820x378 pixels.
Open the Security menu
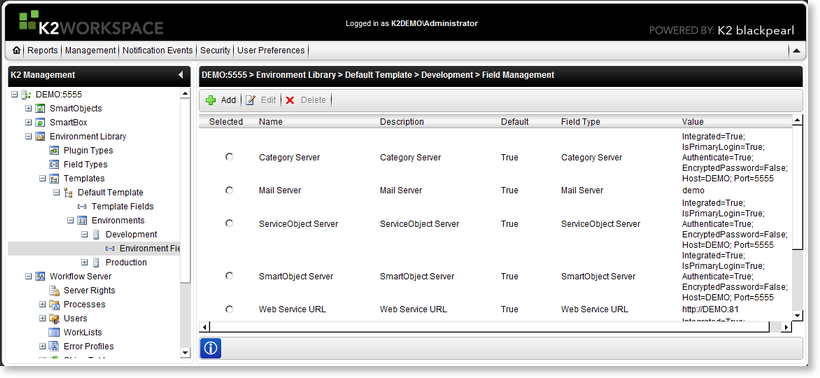pyautogui.click(x=215, y=51)
